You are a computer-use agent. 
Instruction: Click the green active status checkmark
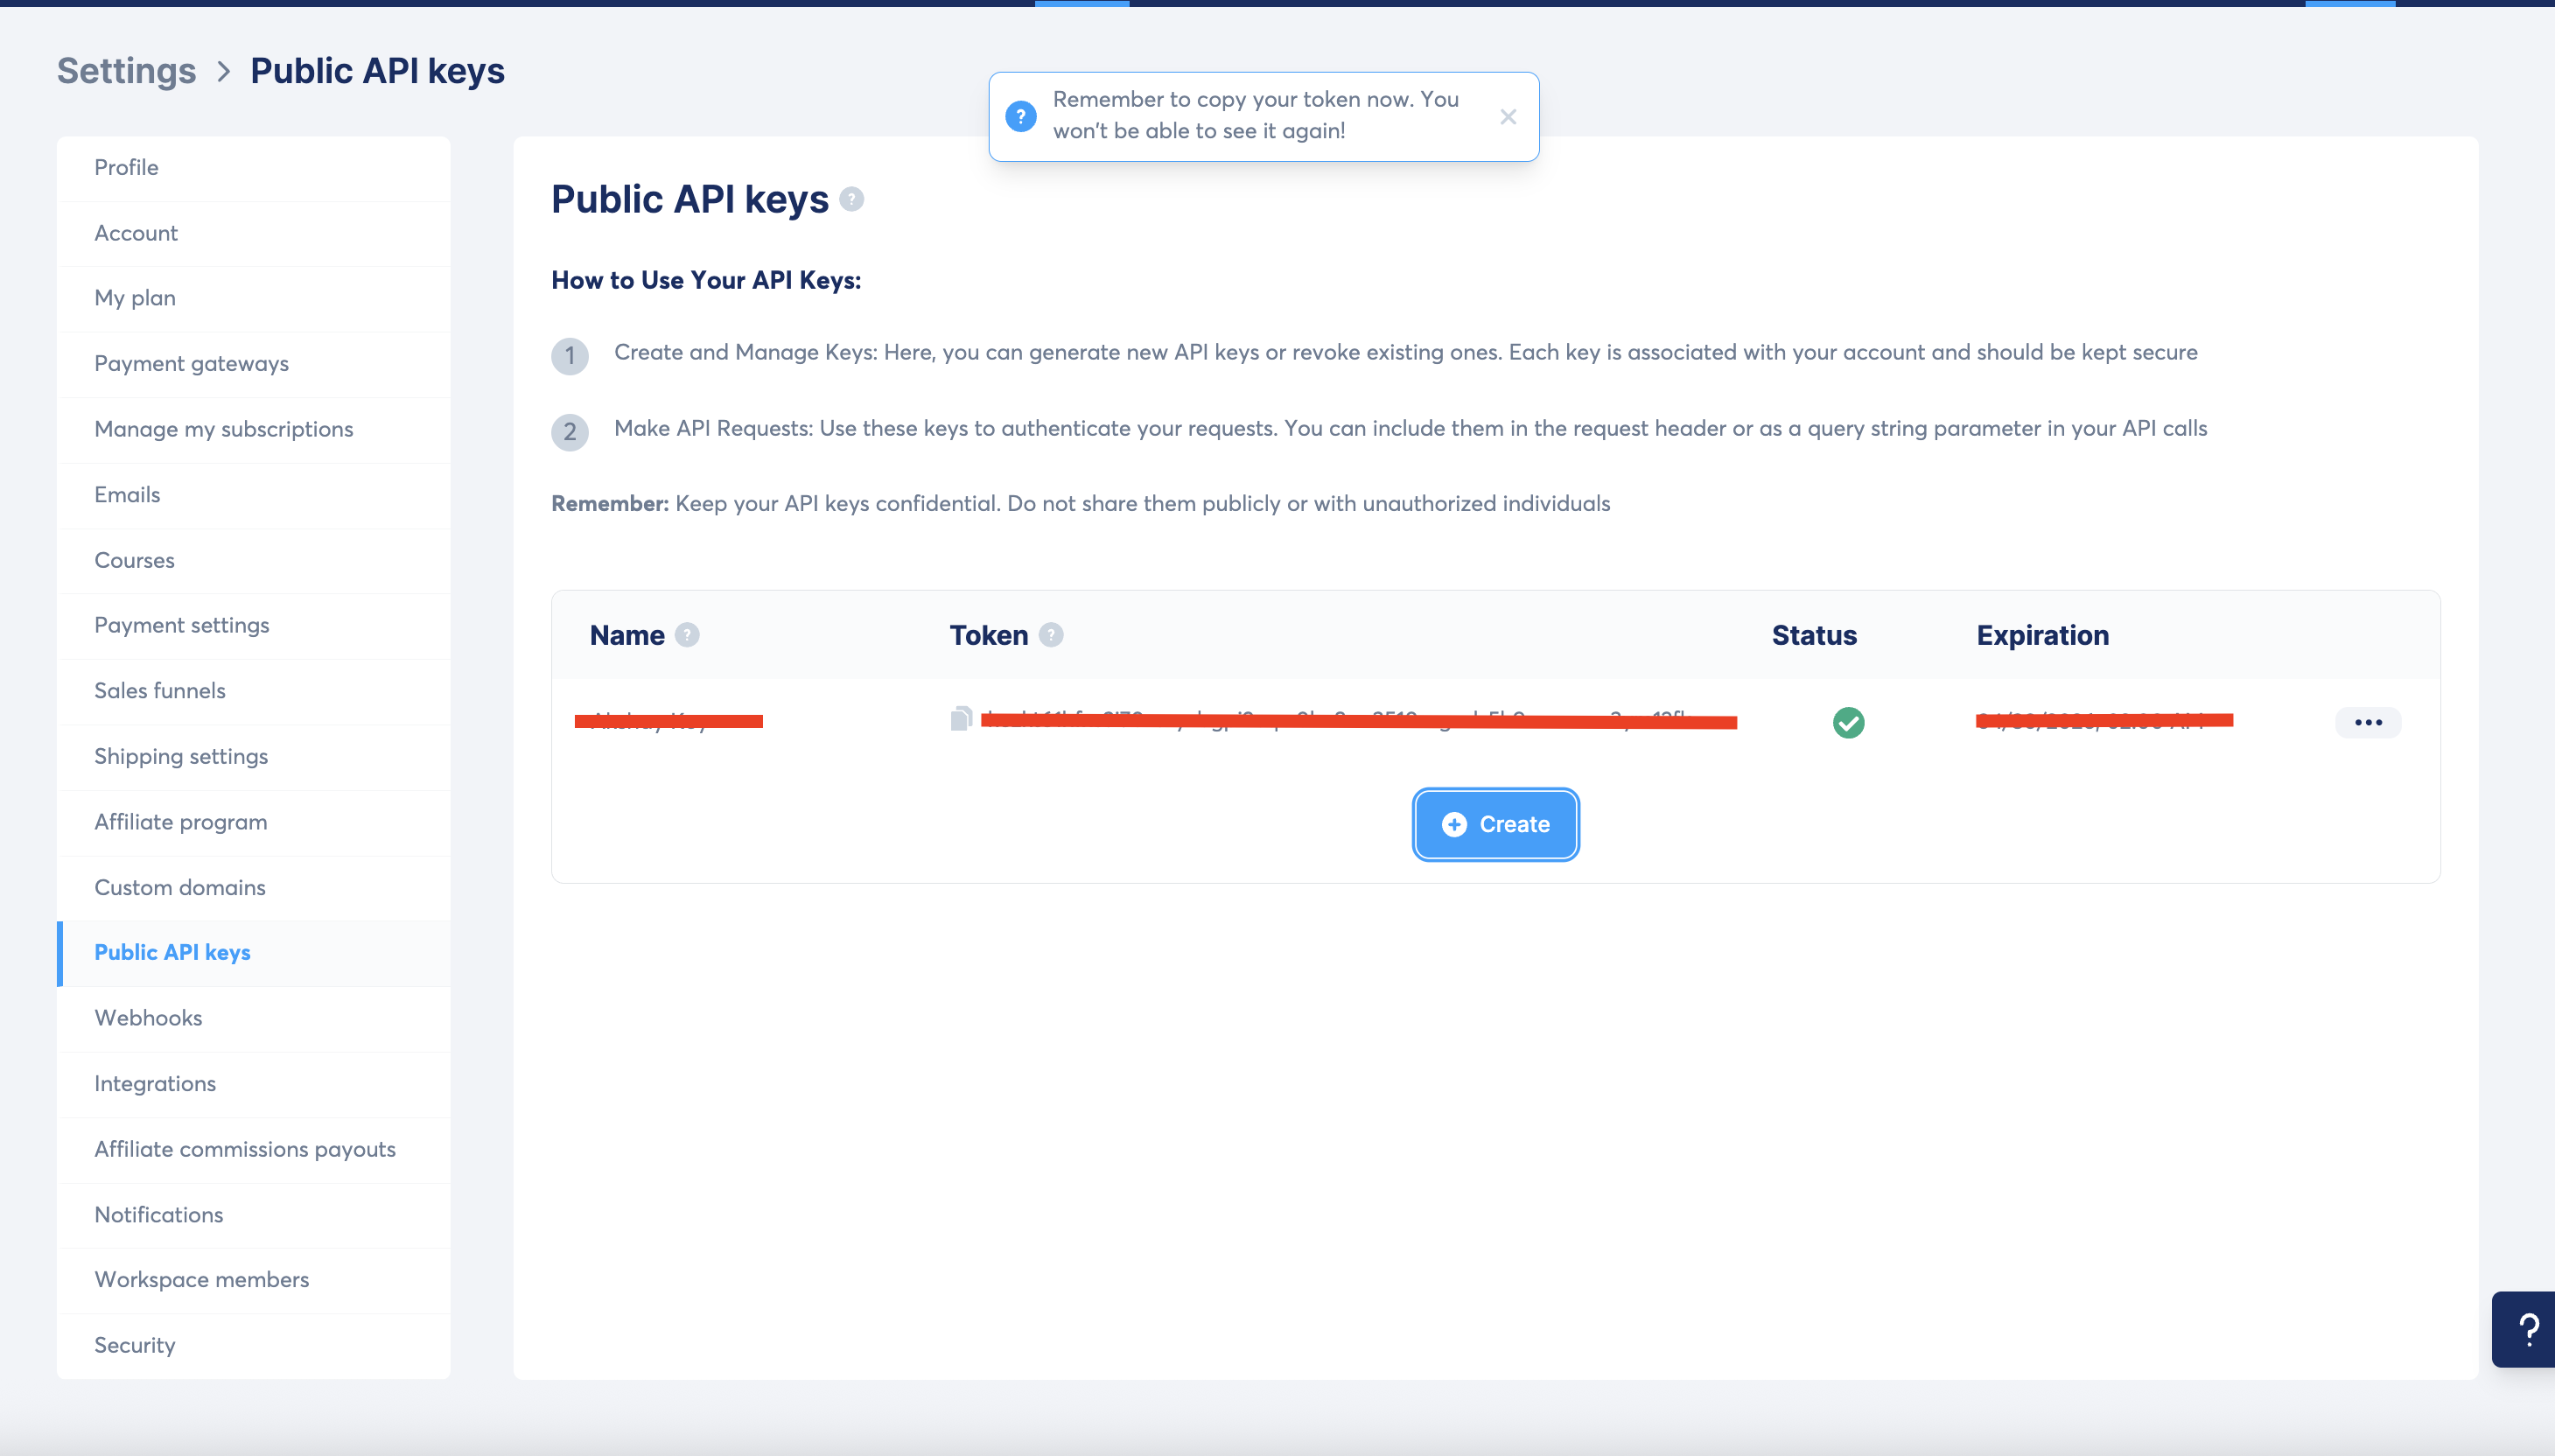1848,722
